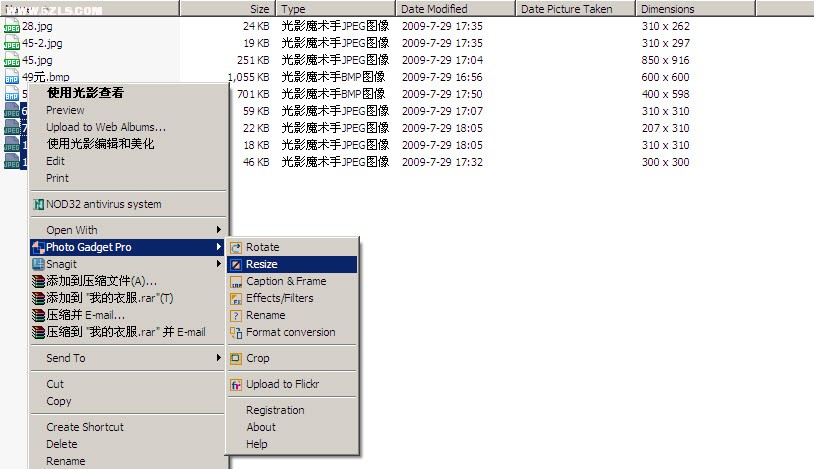
Task: Open Registration in Photo Gadget submenu
Action: pos(275,410)
